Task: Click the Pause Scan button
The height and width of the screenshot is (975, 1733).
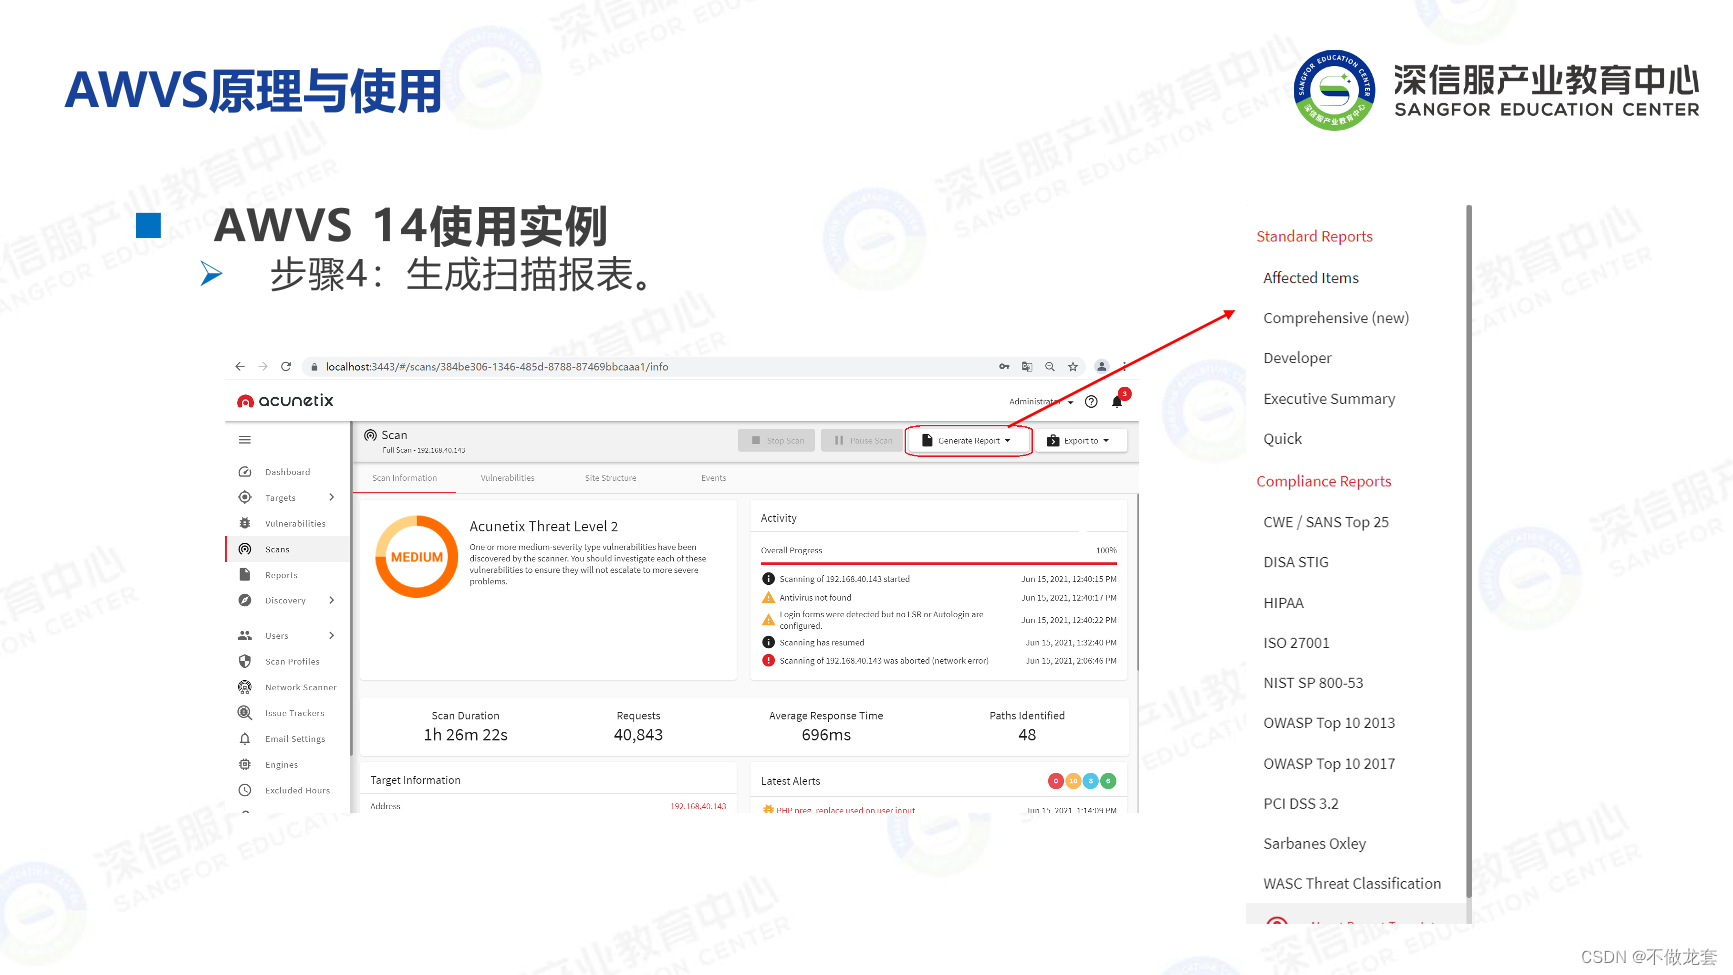Action: (x=863, y=440)
